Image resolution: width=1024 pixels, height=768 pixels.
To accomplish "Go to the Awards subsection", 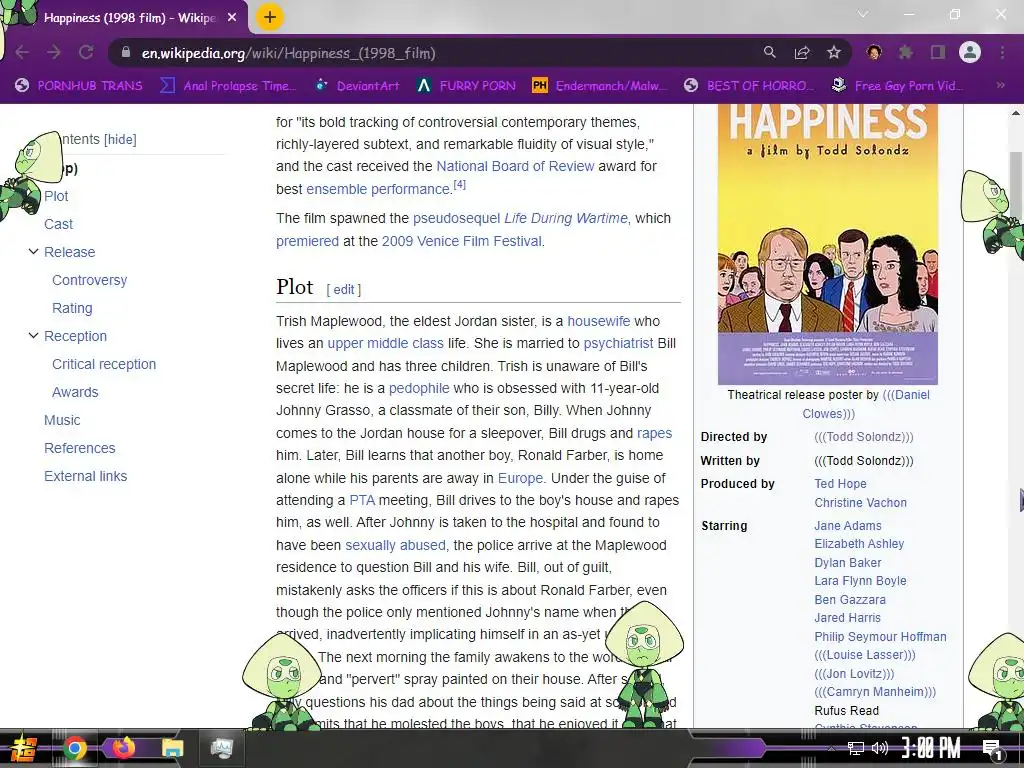I will (x=75, y=392).
